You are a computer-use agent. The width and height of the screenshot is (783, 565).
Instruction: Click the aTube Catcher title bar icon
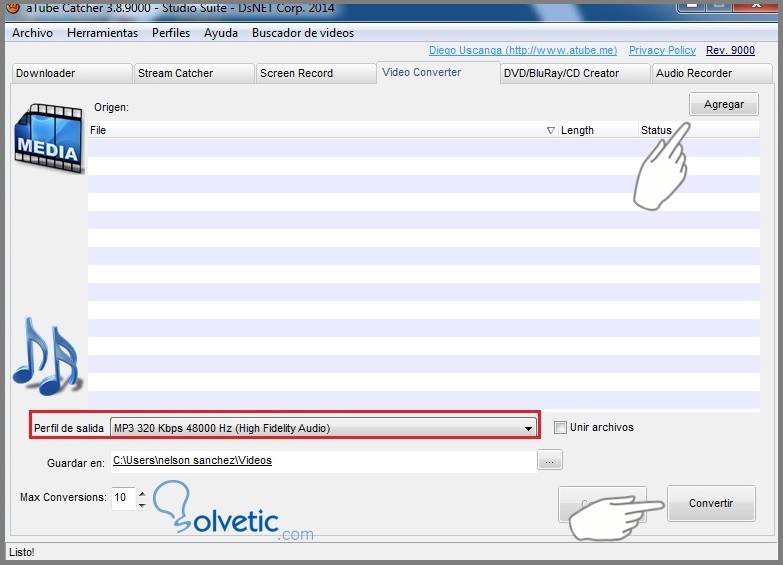pos(13,7)
